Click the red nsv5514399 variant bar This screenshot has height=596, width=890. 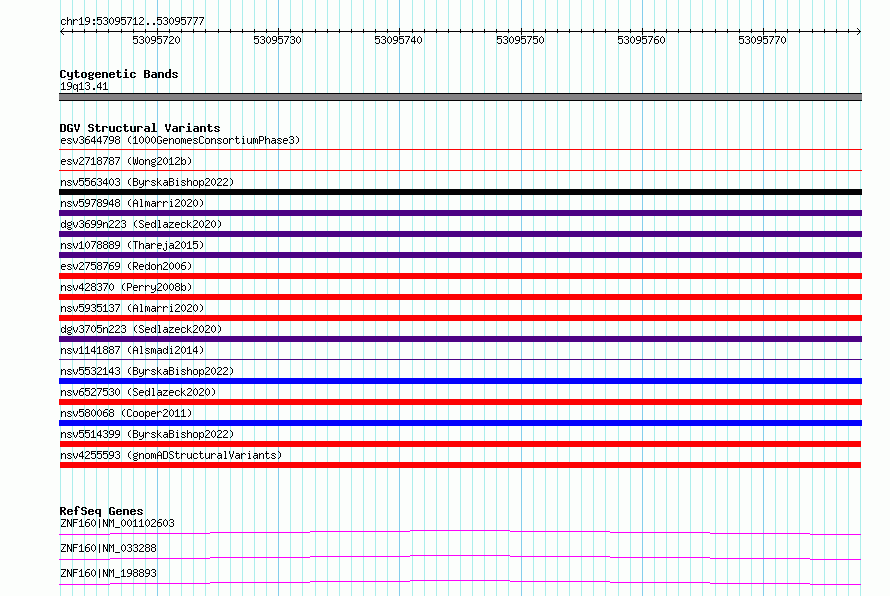[460, 444]
